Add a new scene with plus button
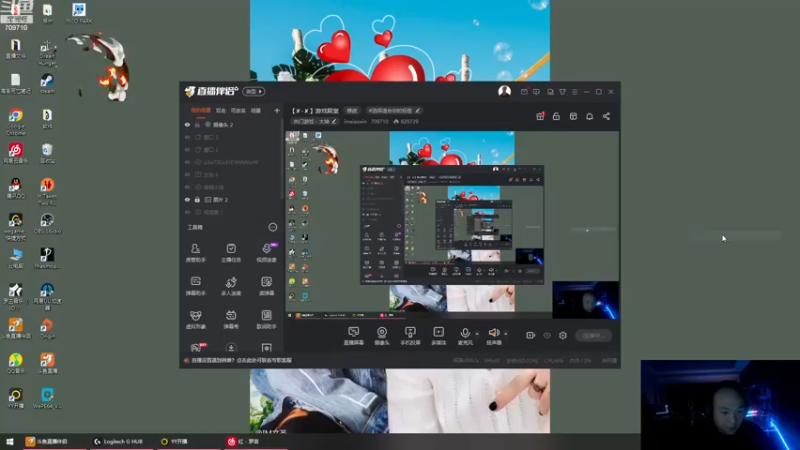The height and width of the screenshot is (450, 800). 277,110
